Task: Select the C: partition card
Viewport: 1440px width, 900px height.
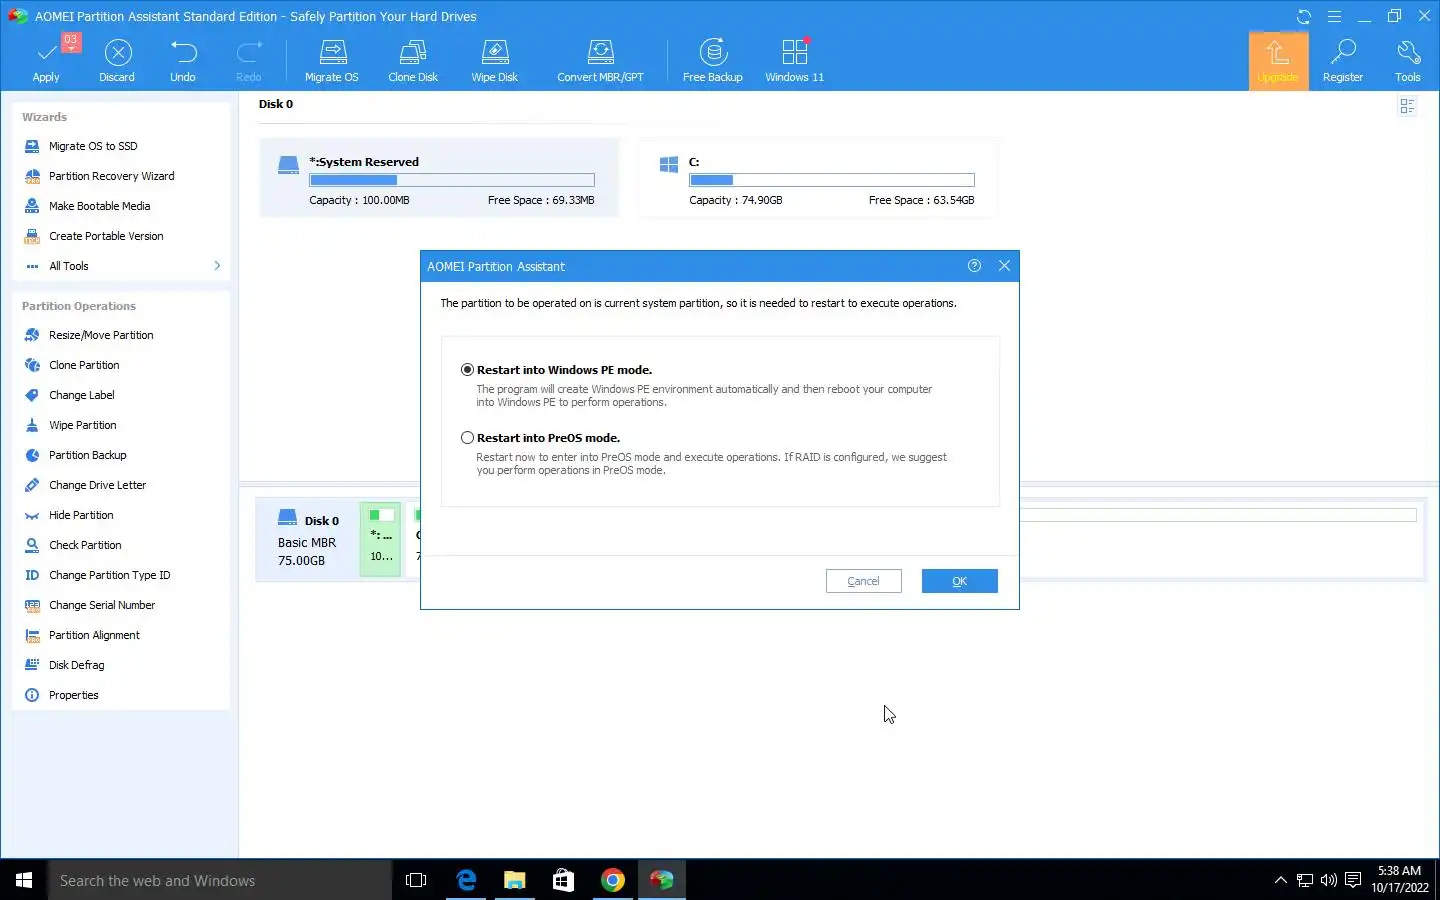Action: point(818,178)
